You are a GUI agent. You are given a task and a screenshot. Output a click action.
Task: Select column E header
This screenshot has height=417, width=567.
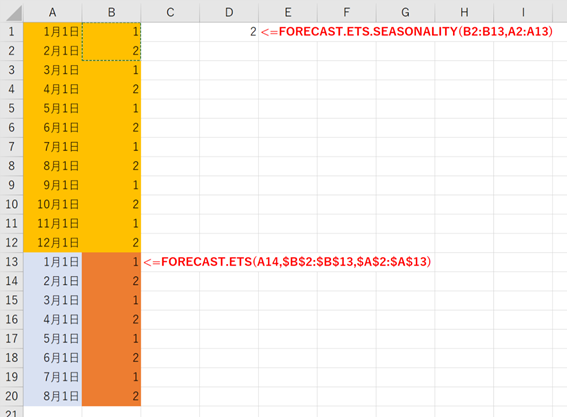288,12
